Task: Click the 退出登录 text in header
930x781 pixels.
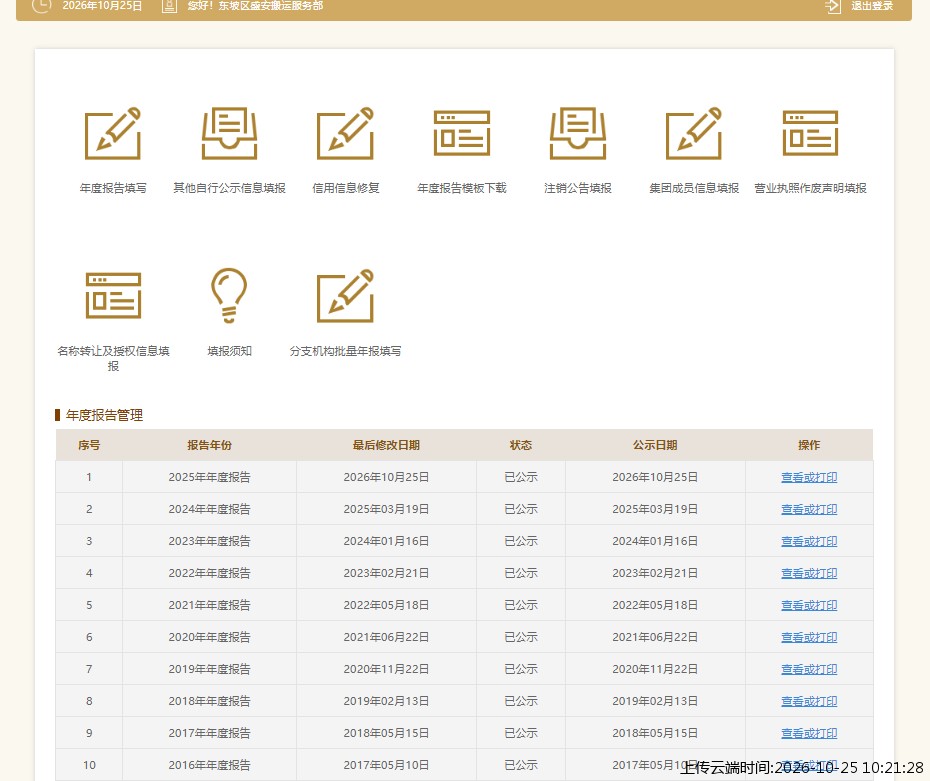Action: coord(872,6)
